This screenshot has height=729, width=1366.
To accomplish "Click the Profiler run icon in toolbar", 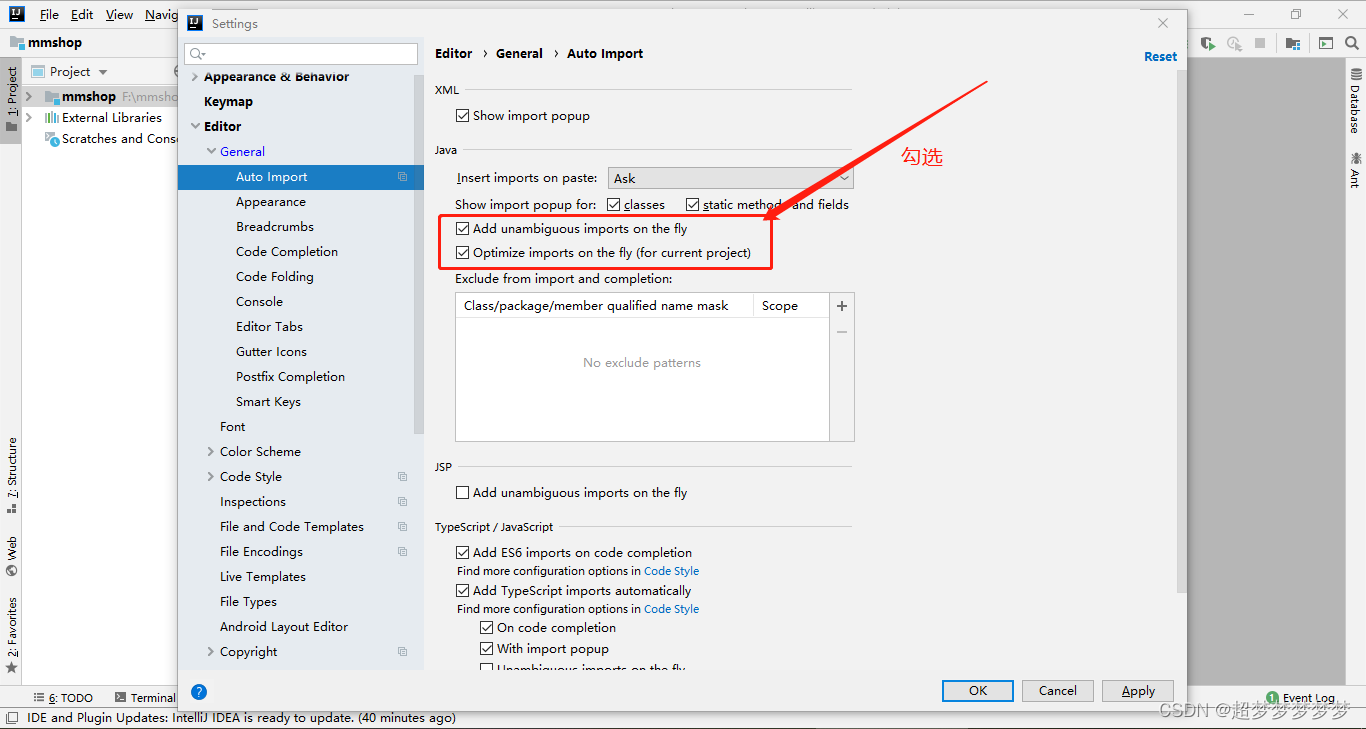I will [1235, 43].
